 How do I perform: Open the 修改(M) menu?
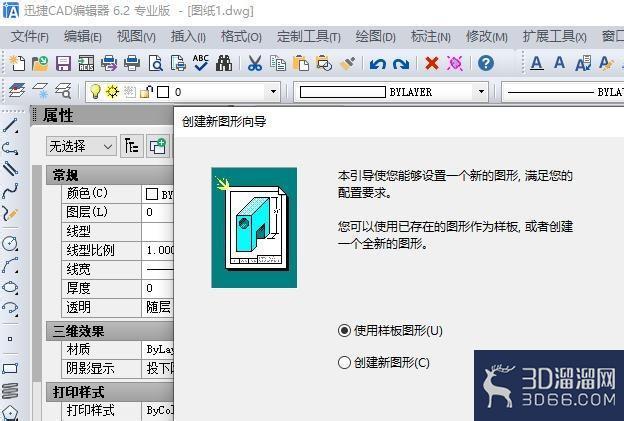tap(487, 37)
